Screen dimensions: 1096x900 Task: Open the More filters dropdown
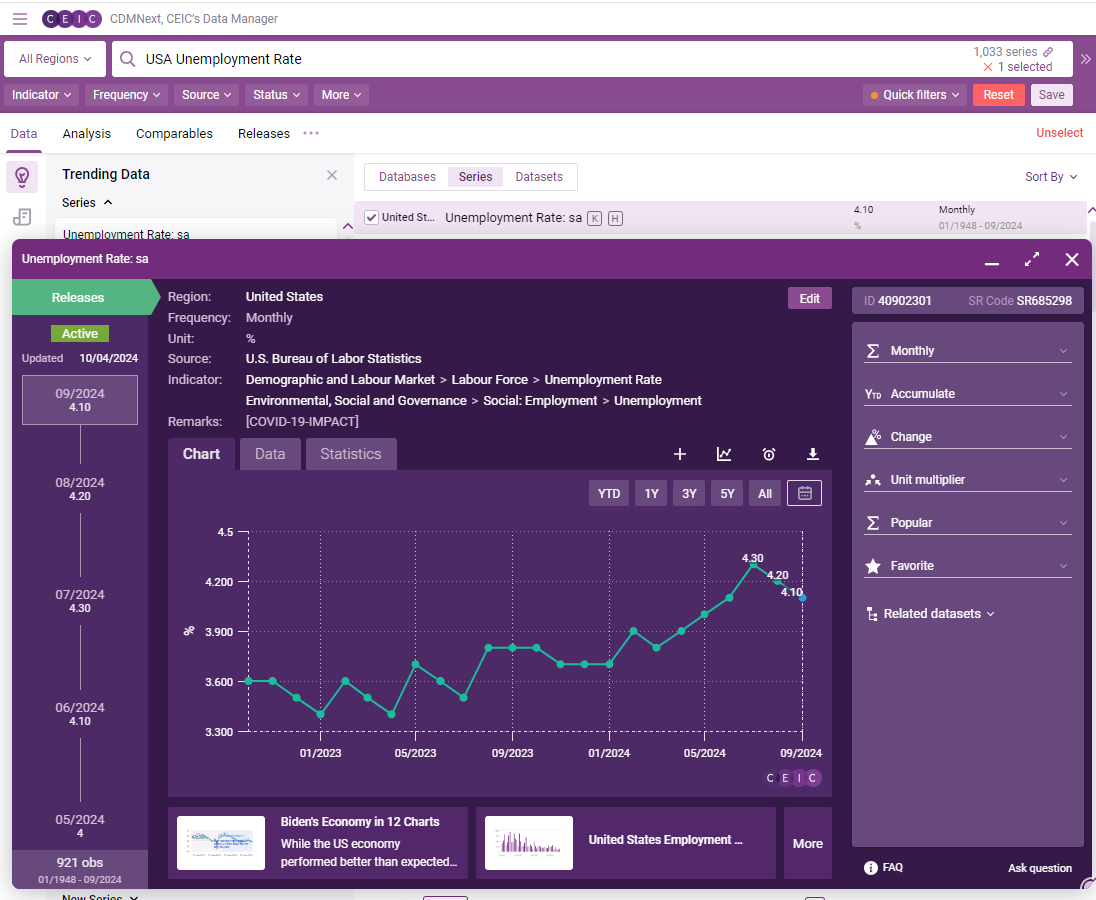pyautogui.click(x=341, y=95)
